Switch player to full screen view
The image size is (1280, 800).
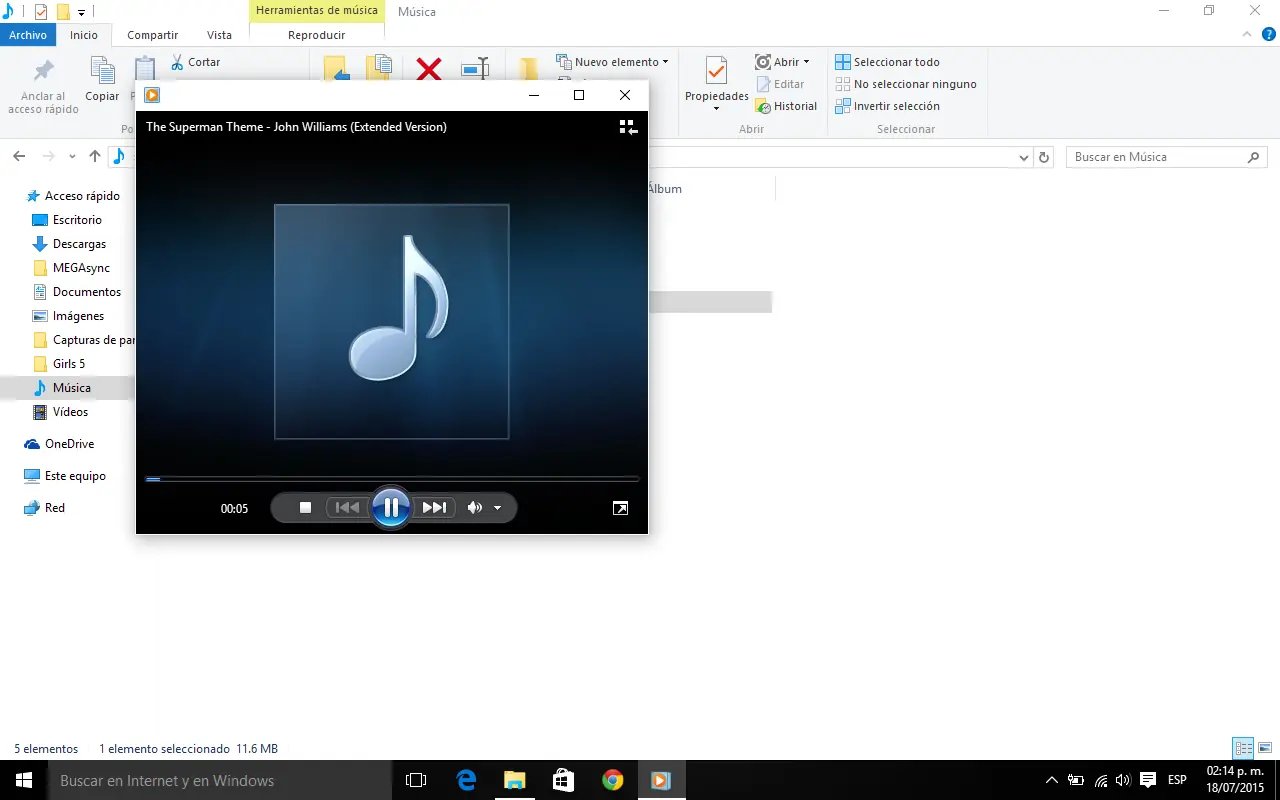coord(620,508)
